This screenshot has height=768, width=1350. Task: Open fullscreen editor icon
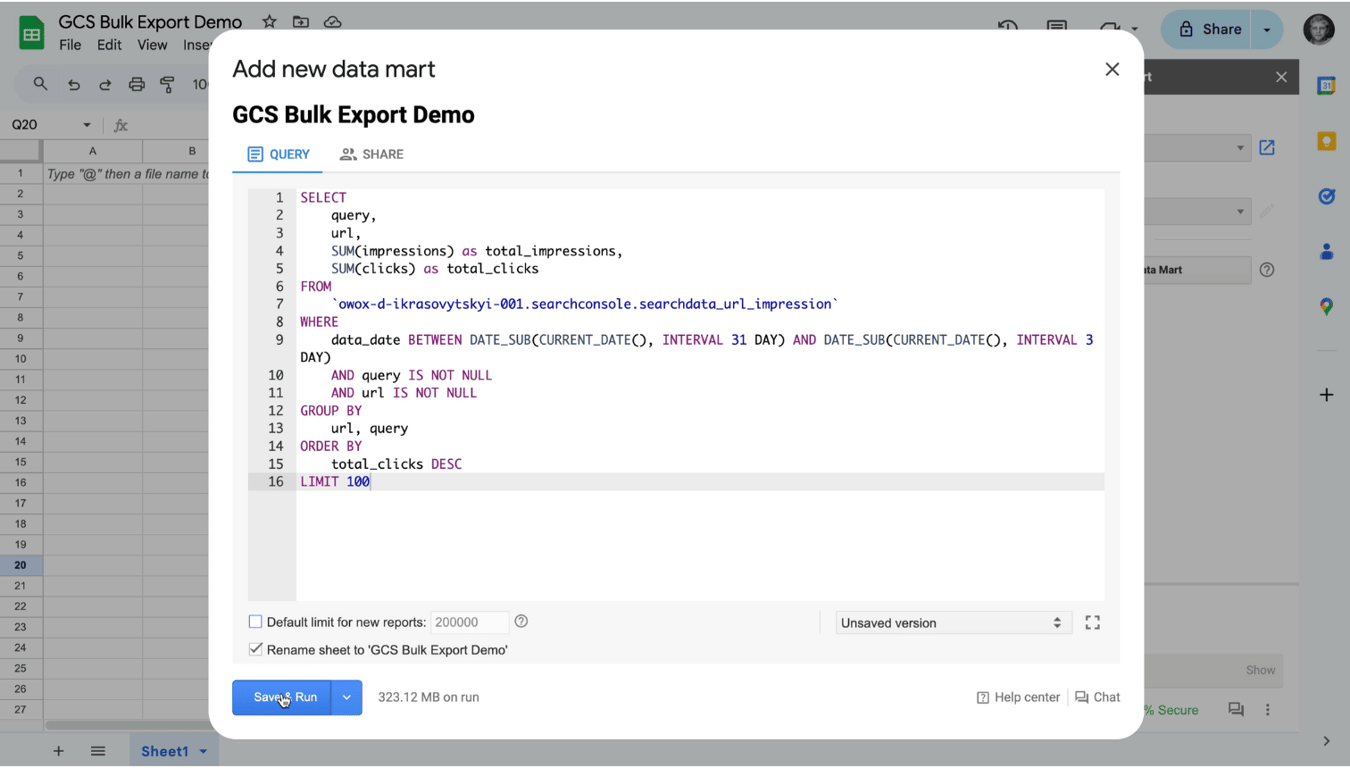point(1092,622)
